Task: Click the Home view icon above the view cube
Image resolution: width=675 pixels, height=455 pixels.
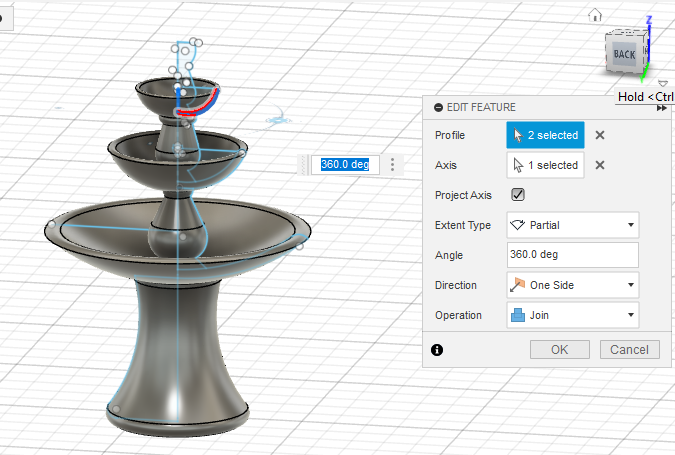Action: pyautogui.click(x=595, y=15)
